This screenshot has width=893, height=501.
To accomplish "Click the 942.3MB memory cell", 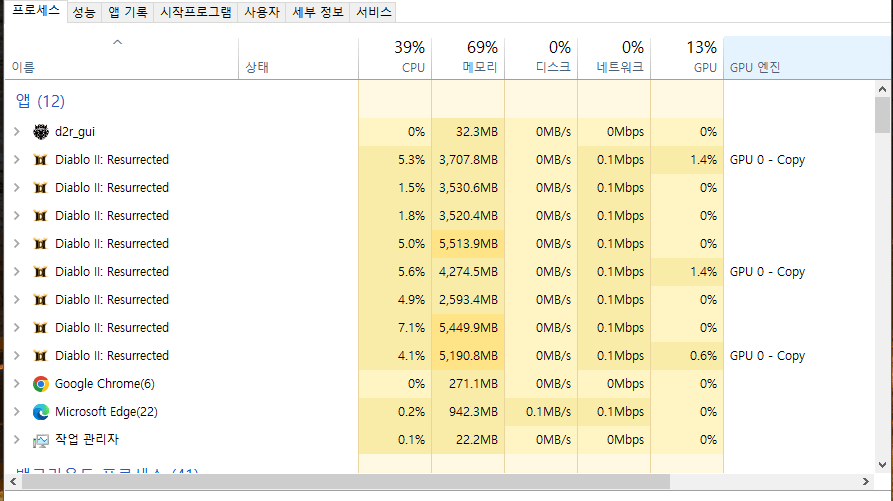I will pyautogui.click(x=468, y=412).
